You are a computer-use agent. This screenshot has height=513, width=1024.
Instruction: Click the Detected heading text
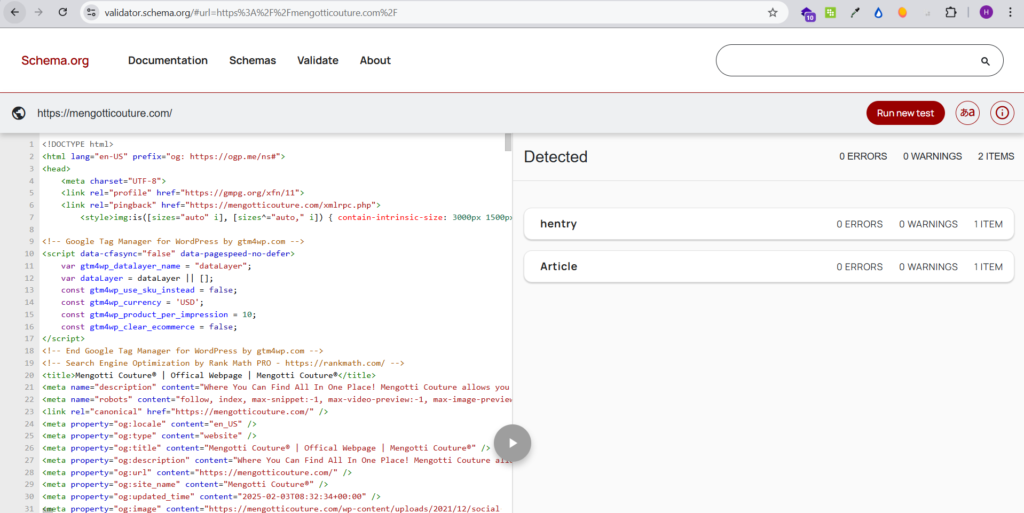[556, 157]
